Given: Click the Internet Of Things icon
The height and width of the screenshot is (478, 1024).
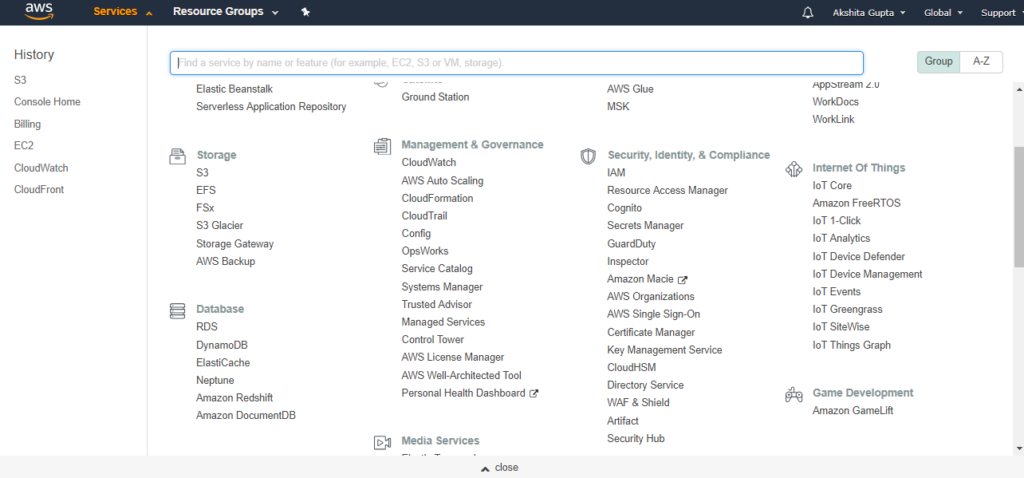Looking at the screenshot, I should pos(793,169).
